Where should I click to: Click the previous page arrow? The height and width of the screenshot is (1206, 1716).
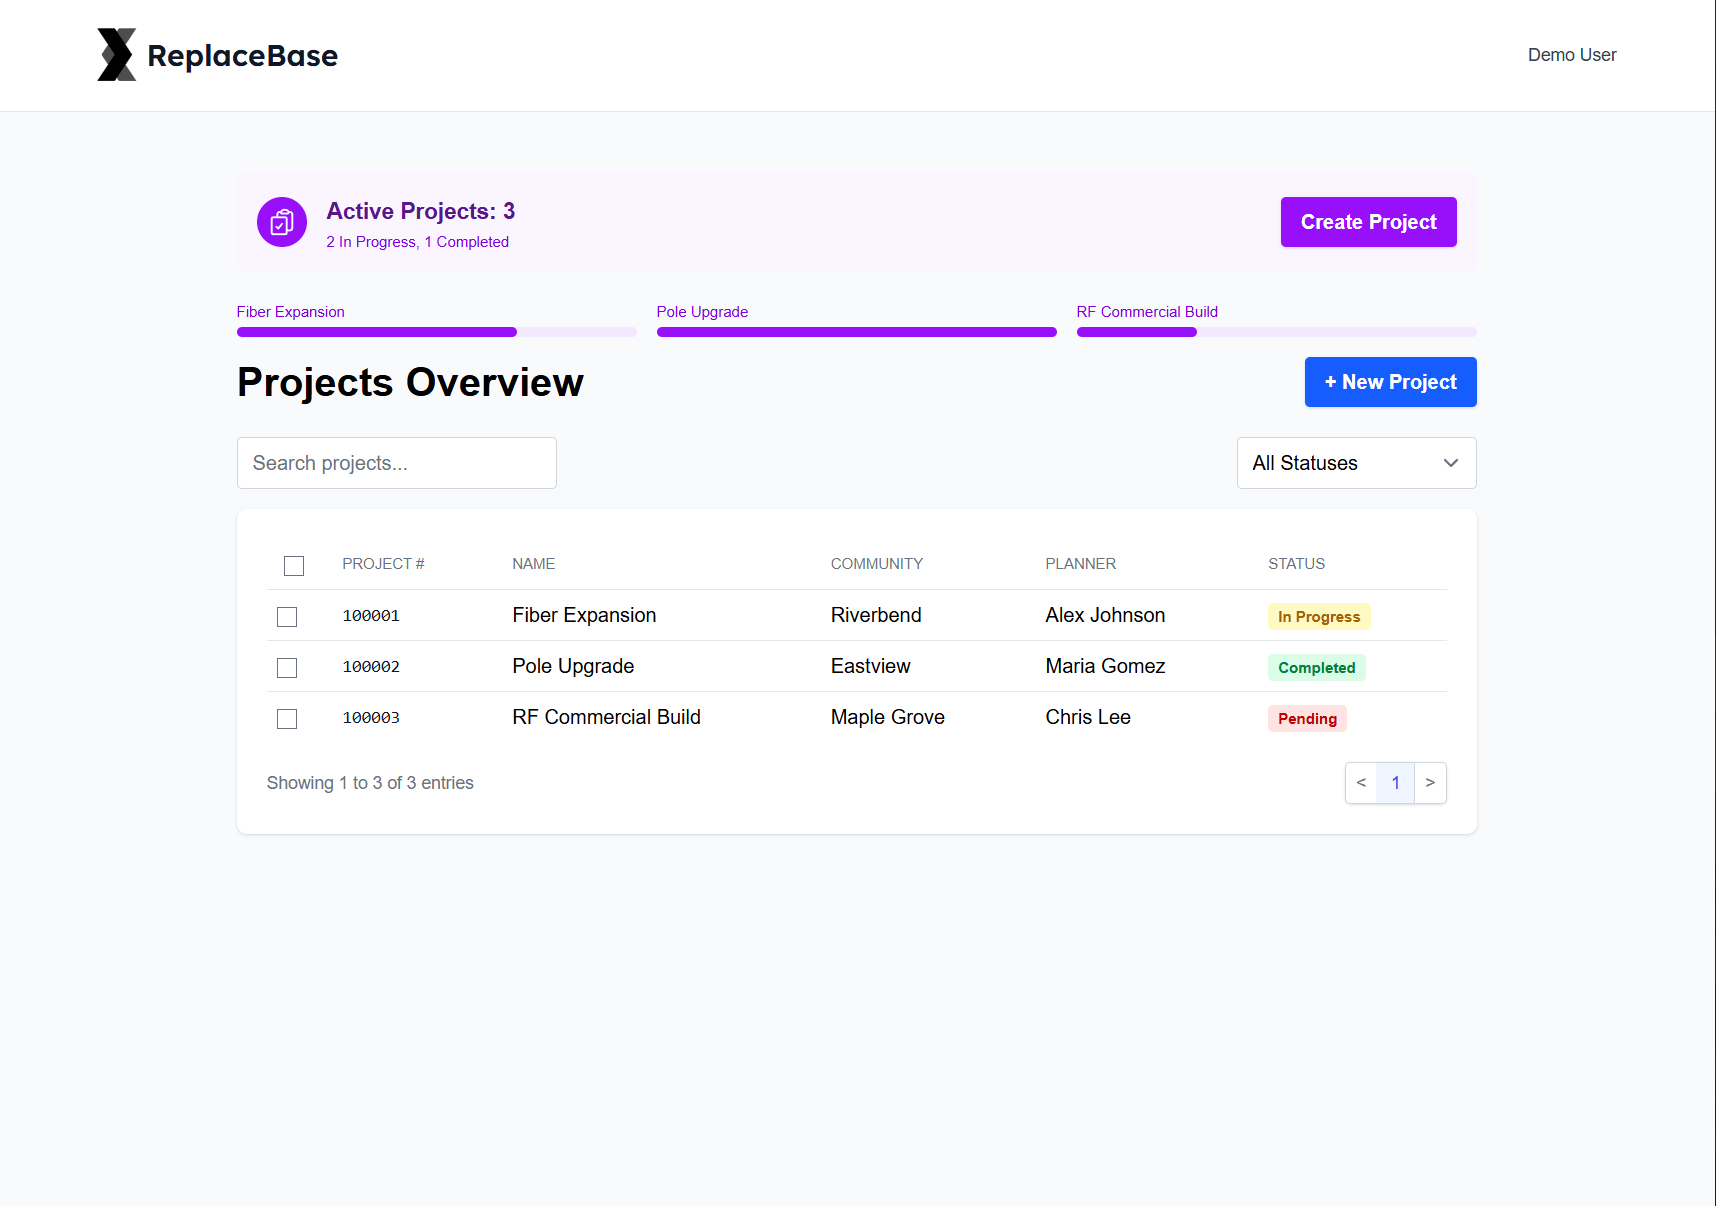point(1361,783)
